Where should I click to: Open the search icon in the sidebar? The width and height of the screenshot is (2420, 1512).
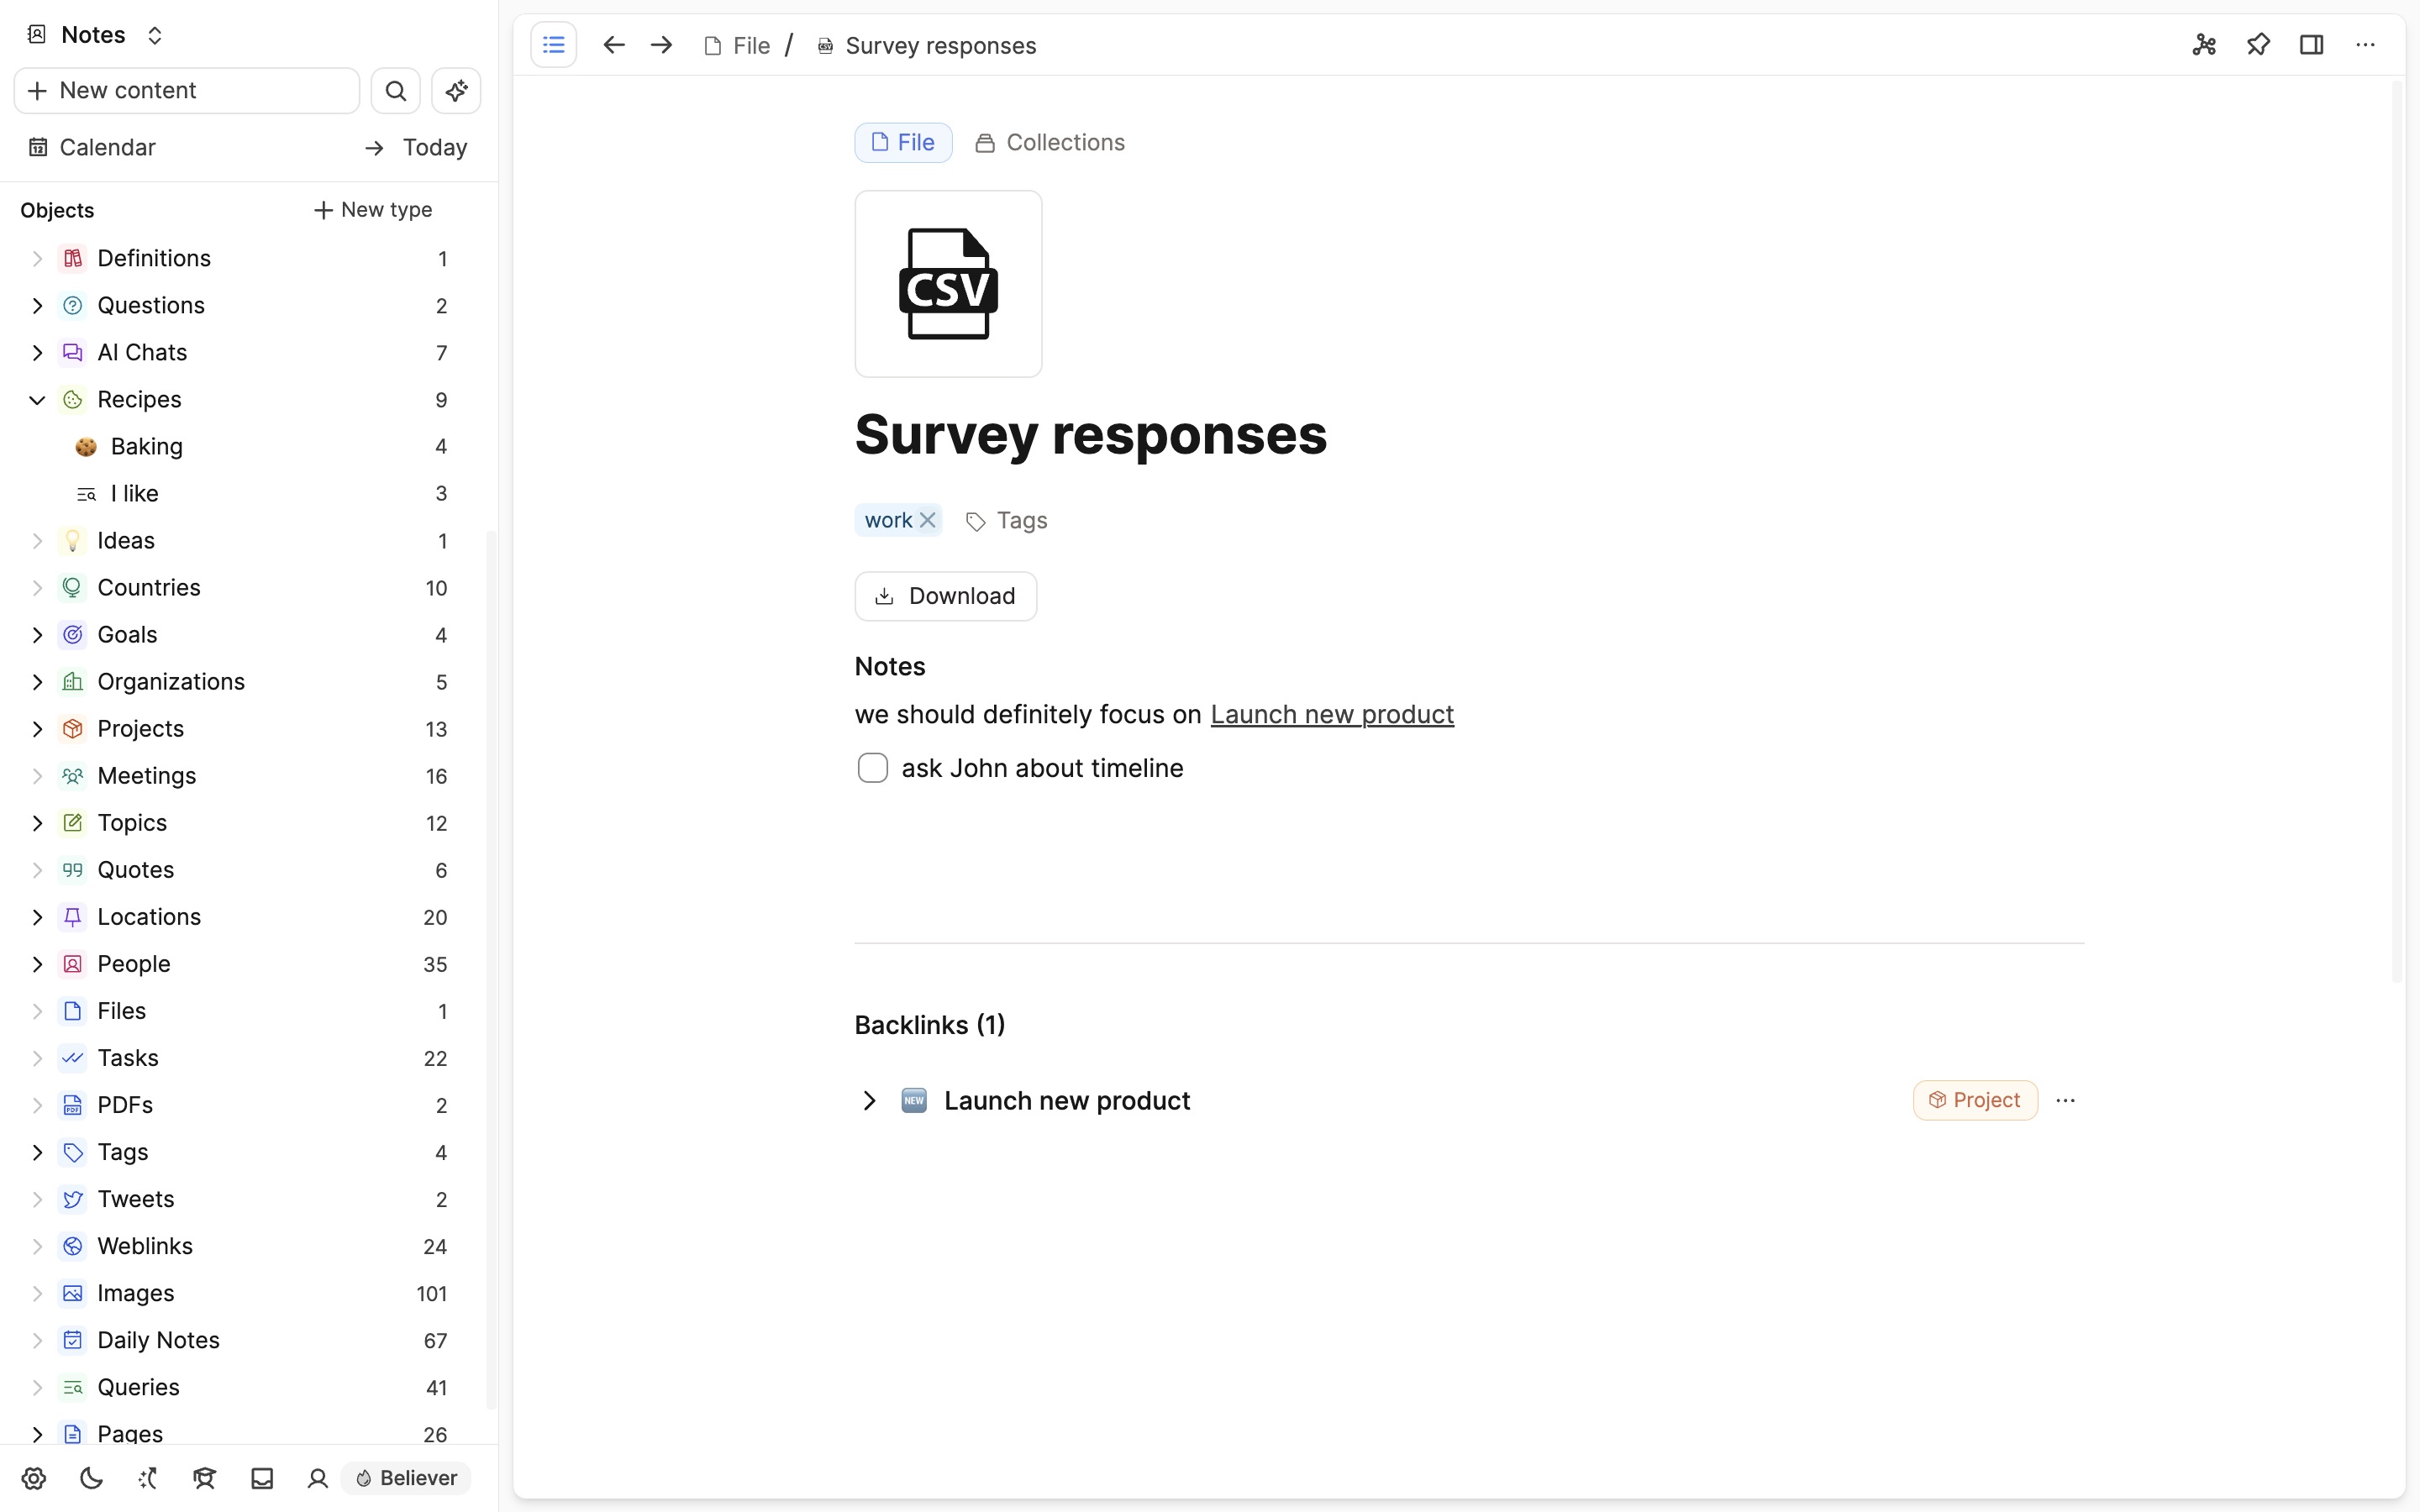(x=396, y=90)
